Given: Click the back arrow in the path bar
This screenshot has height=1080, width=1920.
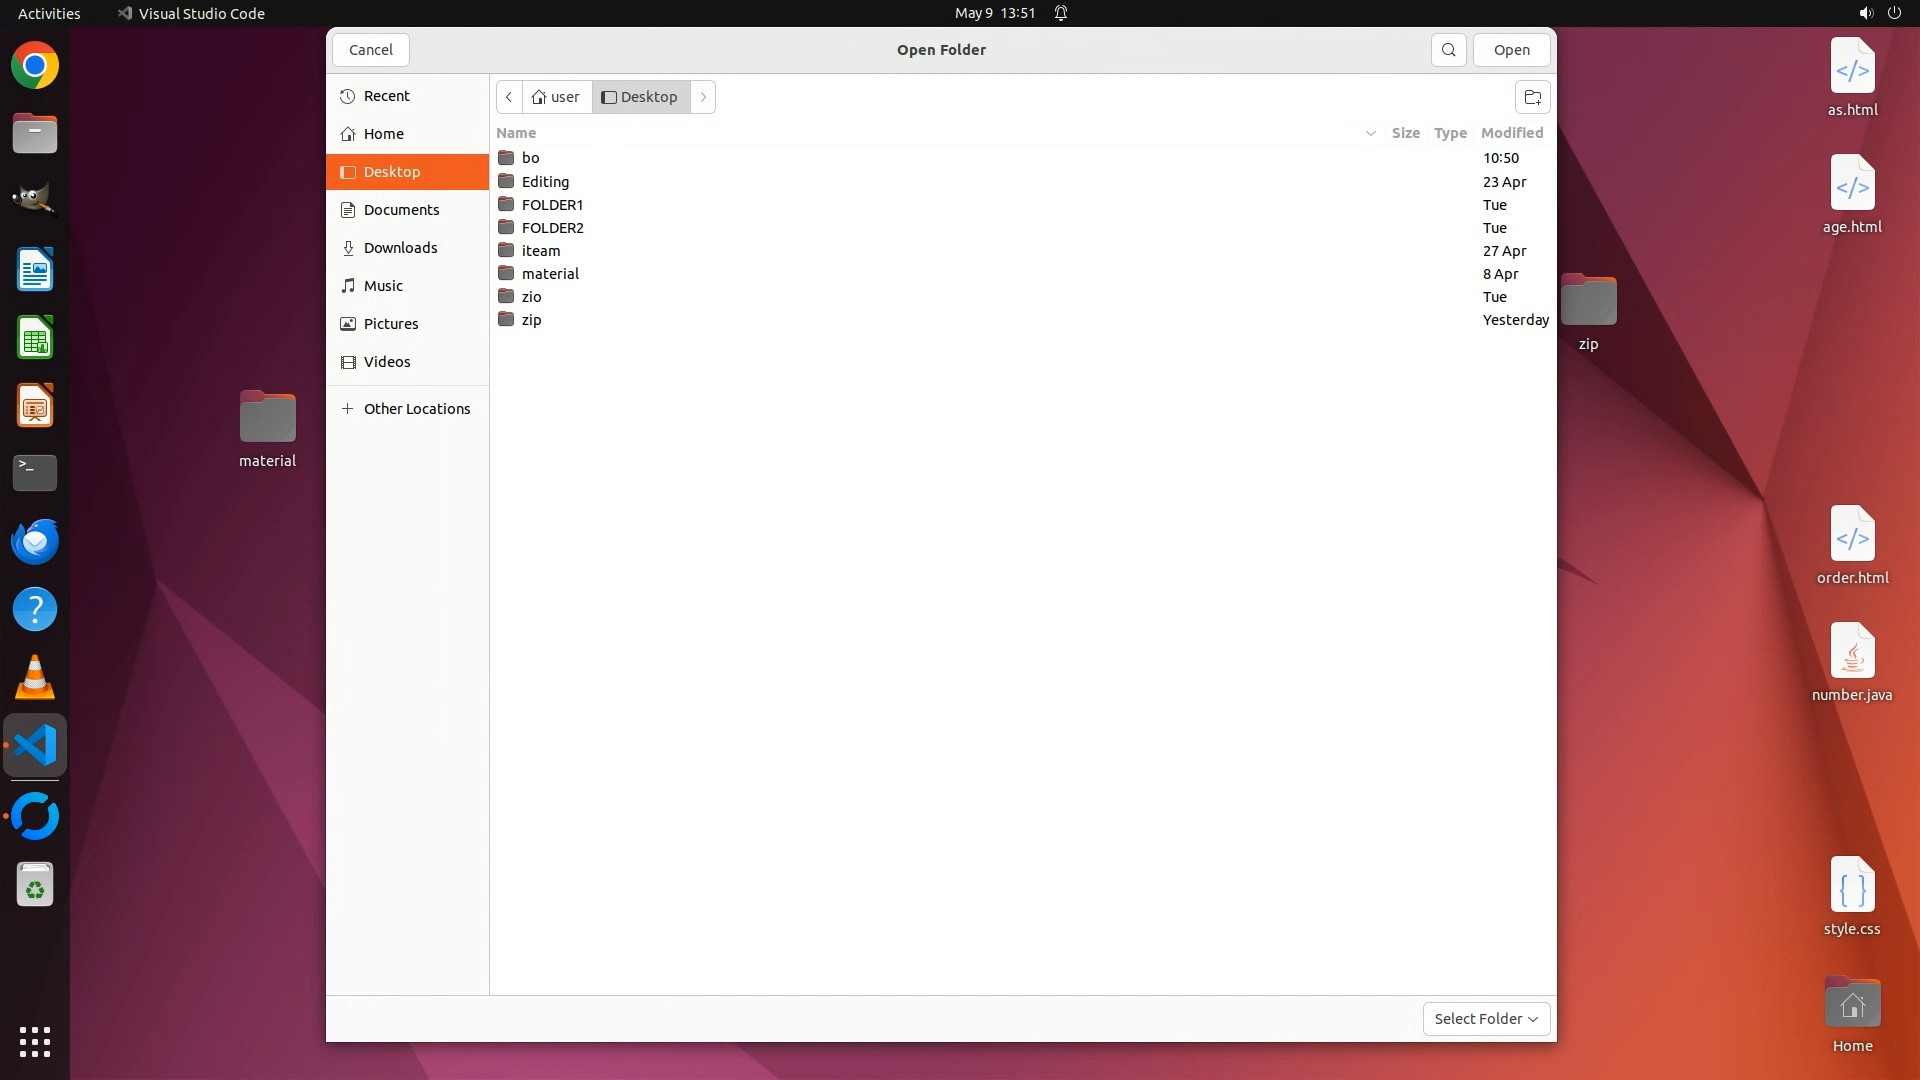Looking at the screenshot, I should (509, 97).
